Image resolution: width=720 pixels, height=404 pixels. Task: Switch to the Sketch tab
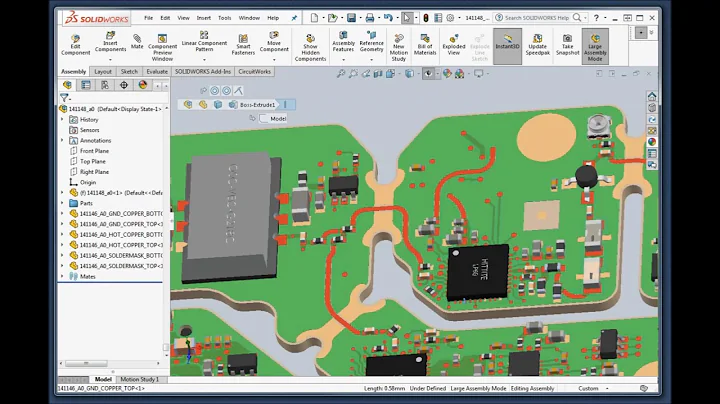pos(129,72)
